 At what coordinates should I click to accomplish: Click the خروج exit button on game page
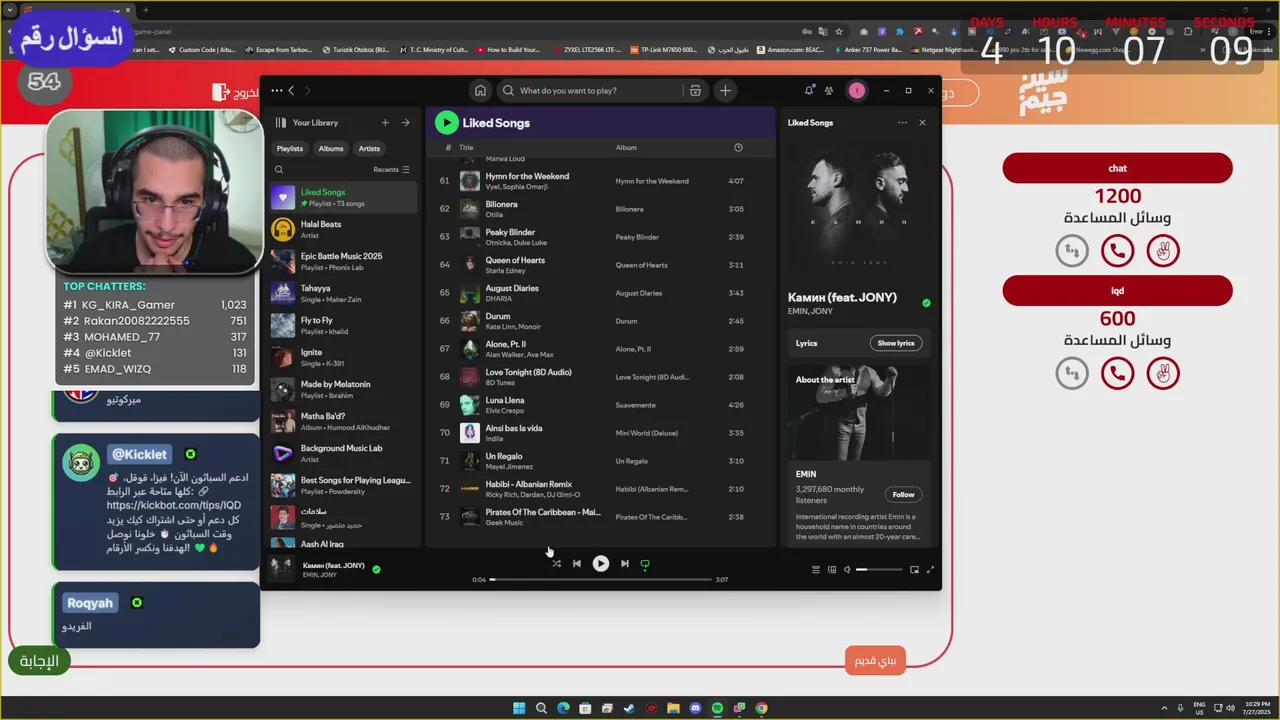click(236, 93)
